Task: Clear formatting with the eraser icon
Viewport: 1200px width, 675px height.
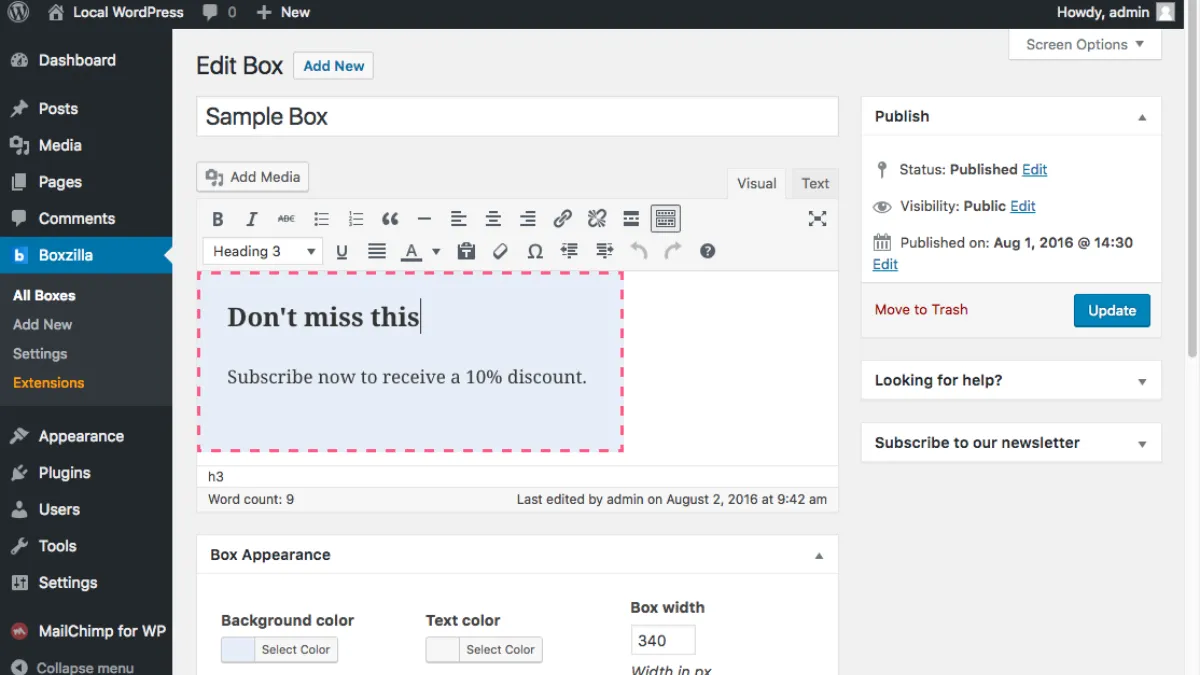Action: 501,252
